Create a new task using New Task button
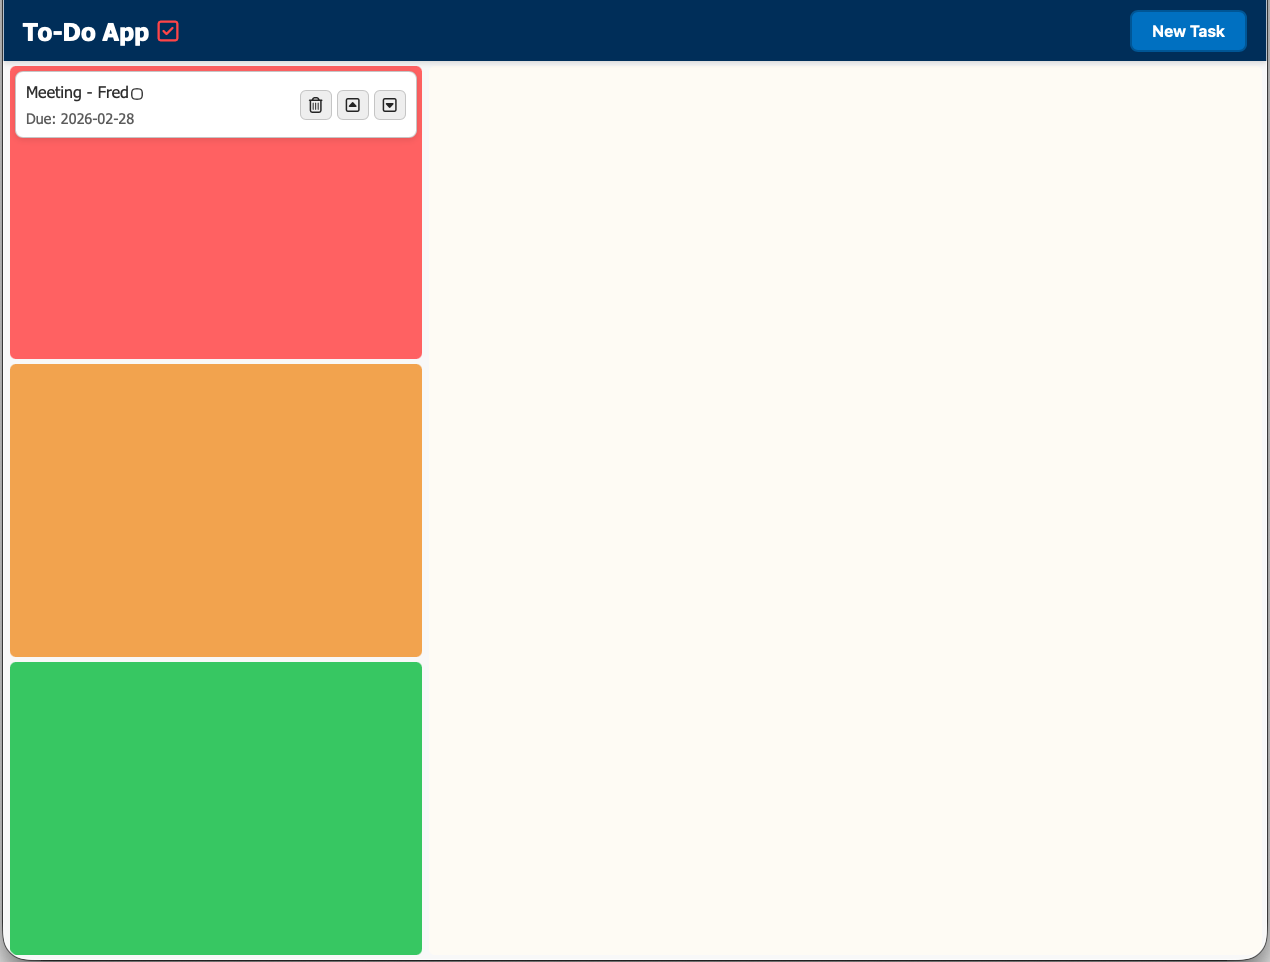The width and height of the screenshot is (1270, 962). pos(1188,31)
